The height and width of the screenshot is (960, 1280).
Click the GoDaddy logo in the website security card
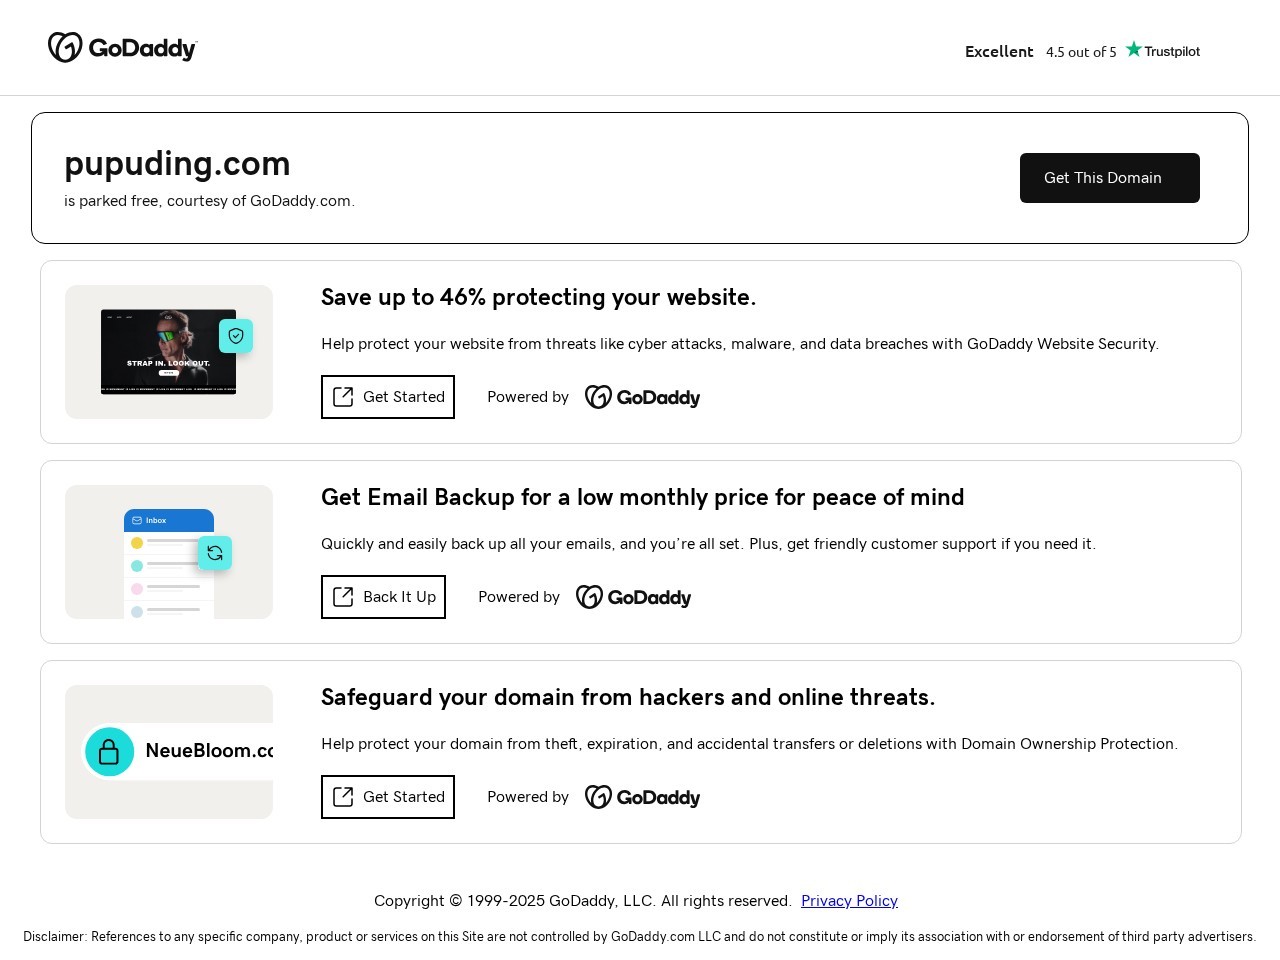point(642,398)
